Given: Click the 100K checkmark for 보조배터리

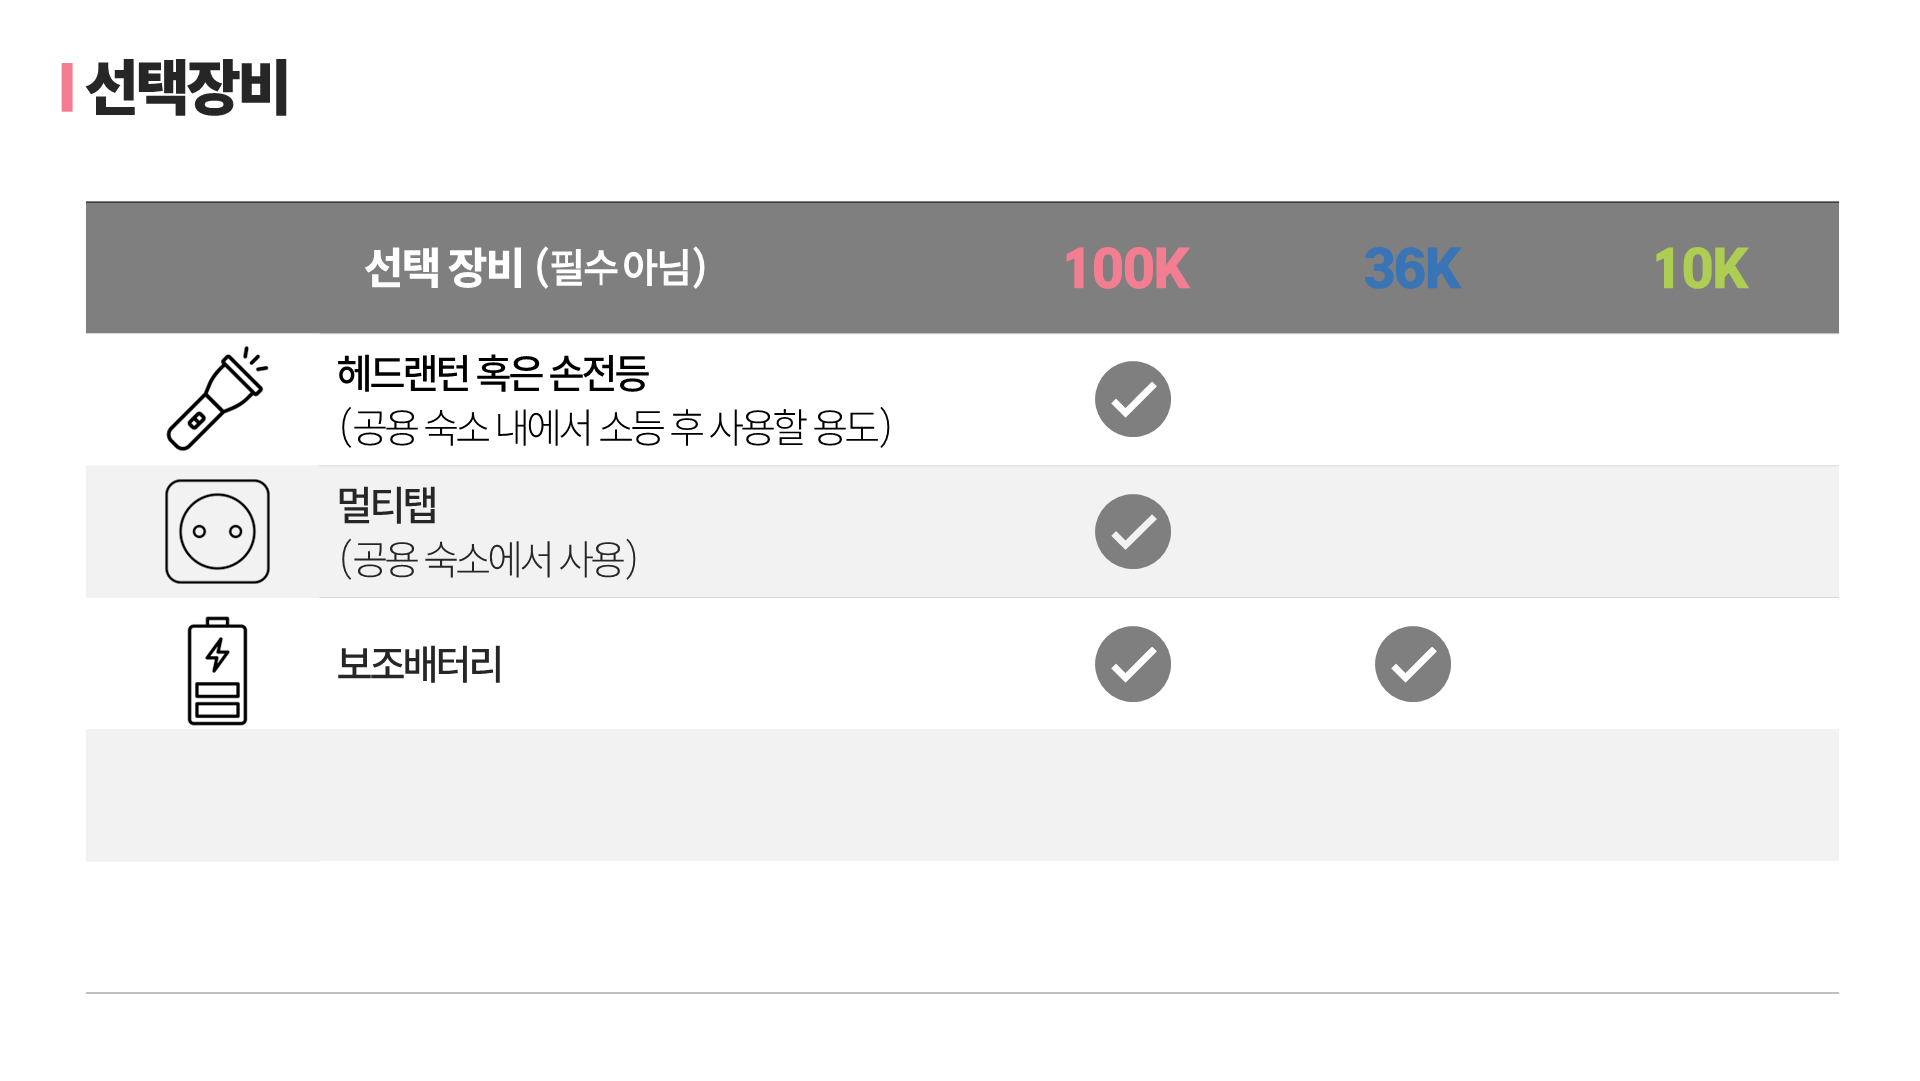Looking at the screenshot, I should click(x=1132, y=664).
